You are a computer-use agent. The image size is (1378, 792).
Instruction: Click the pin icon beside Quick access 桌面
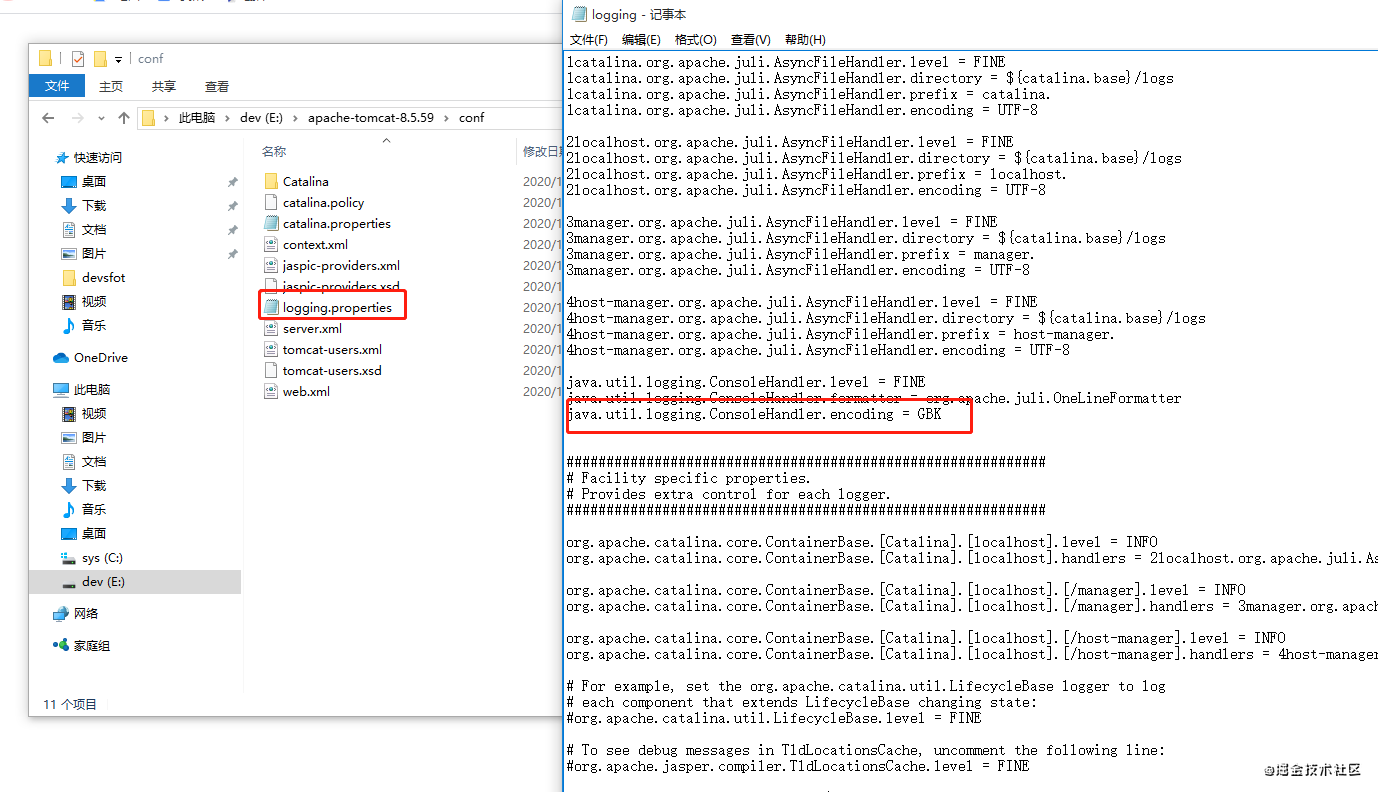click(x=232, y=182)
